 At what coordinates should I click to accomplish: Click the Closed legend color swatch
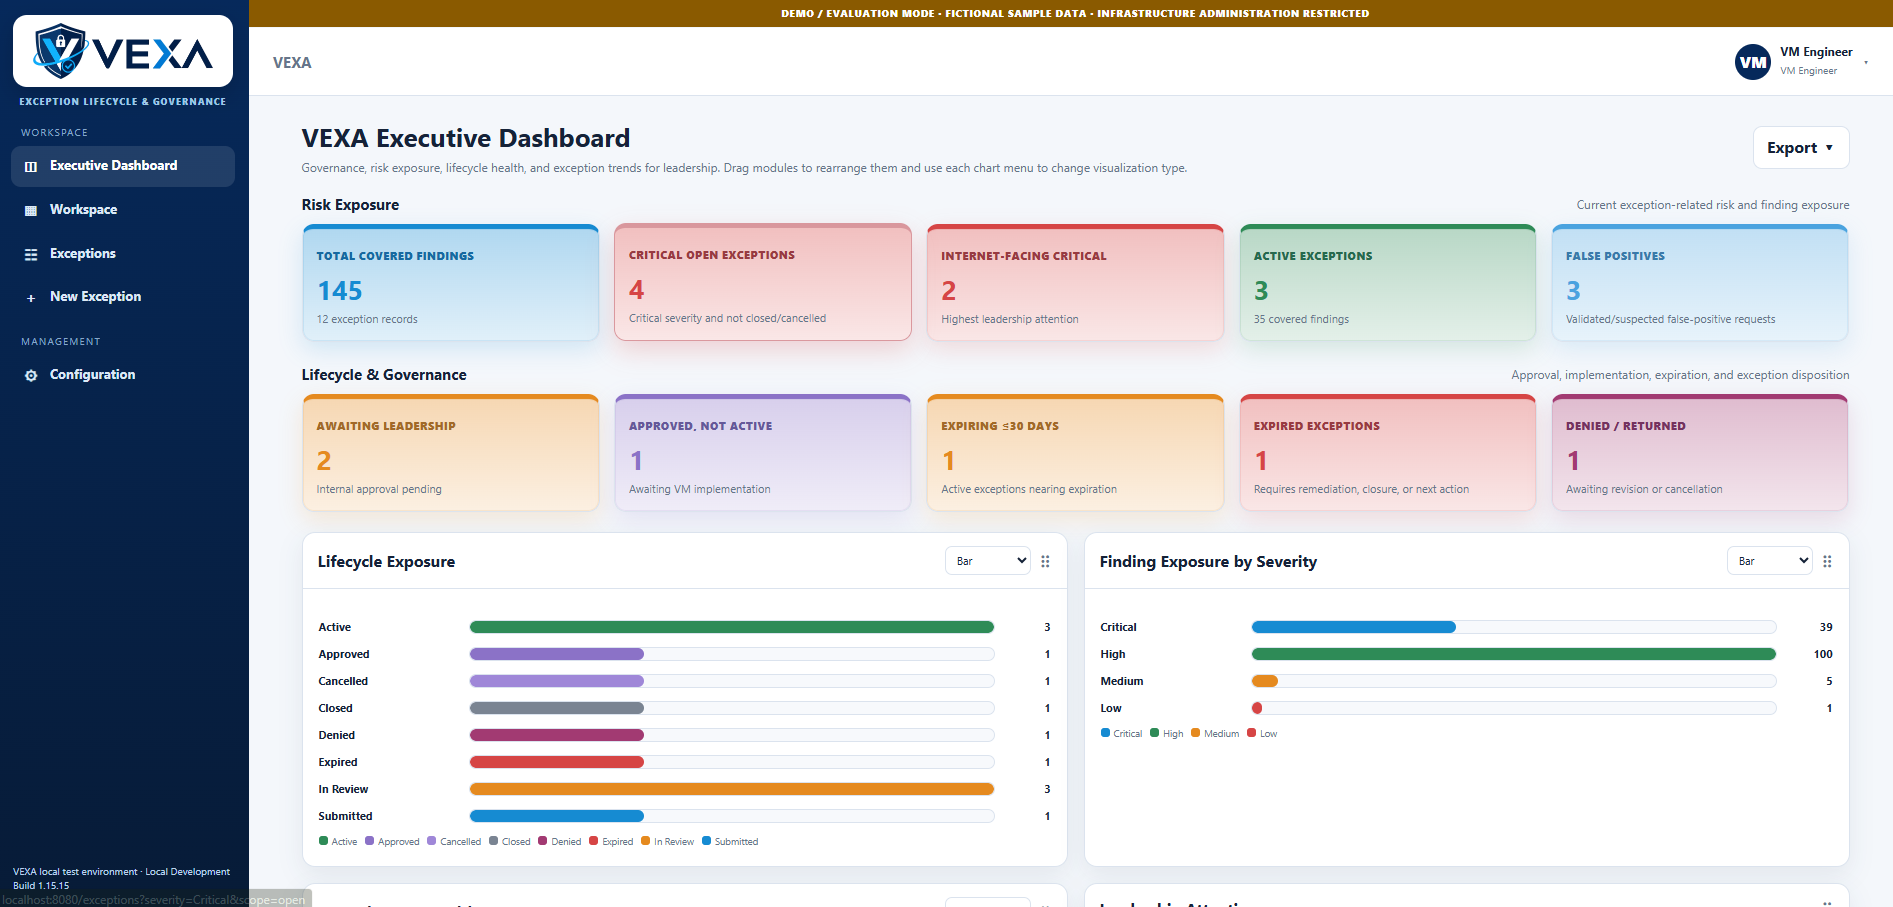(493, 841)
